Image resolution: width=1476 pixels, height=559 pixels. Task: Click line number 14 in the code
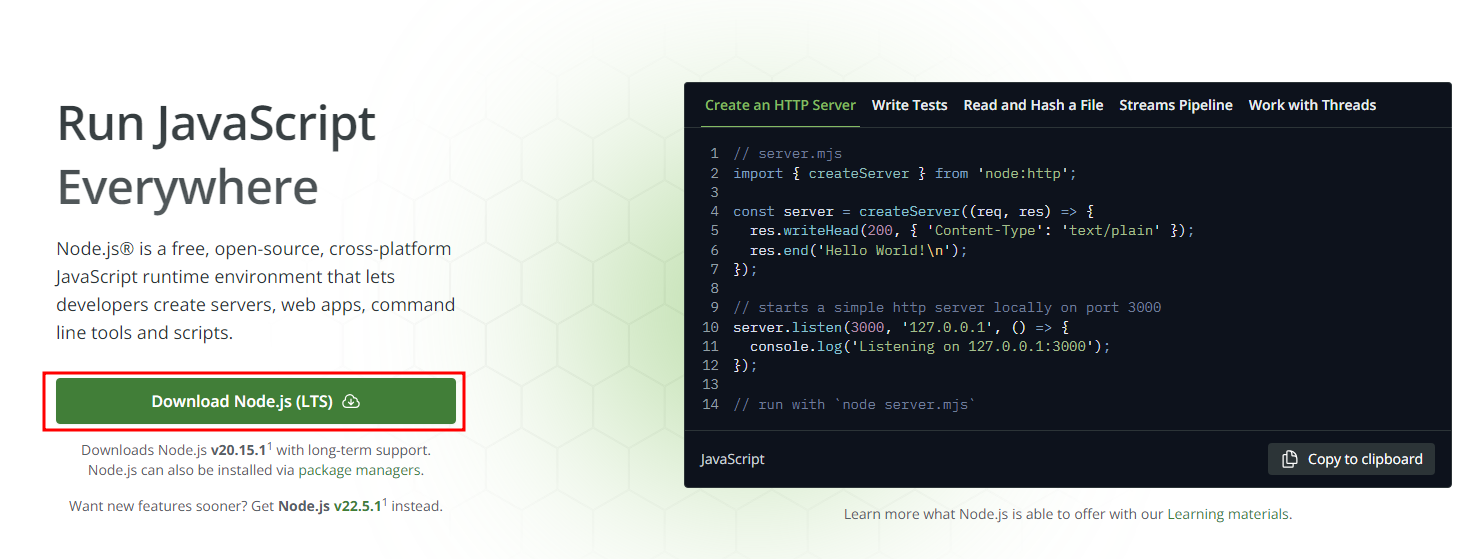(710, 404)
